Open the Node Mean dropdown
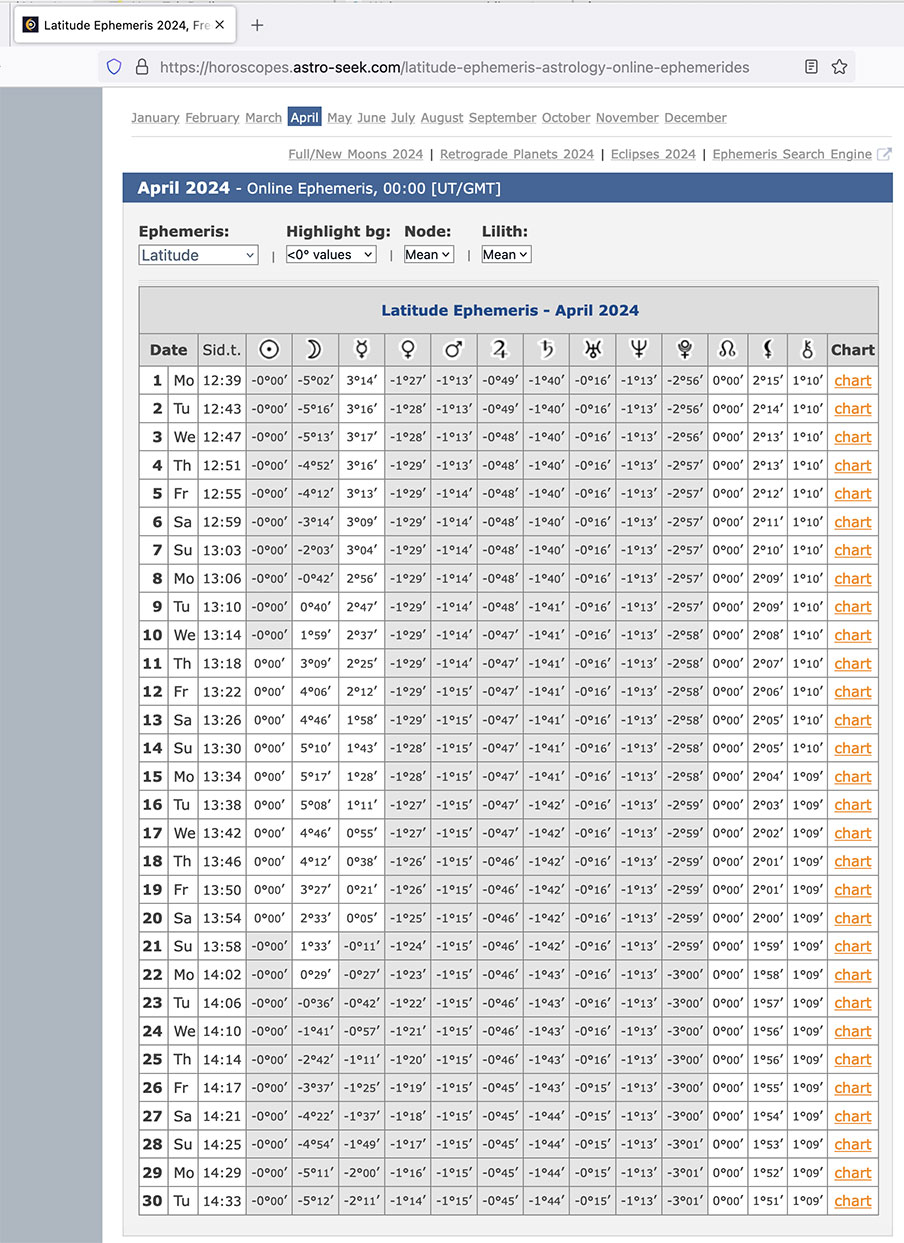 [429, 255]
